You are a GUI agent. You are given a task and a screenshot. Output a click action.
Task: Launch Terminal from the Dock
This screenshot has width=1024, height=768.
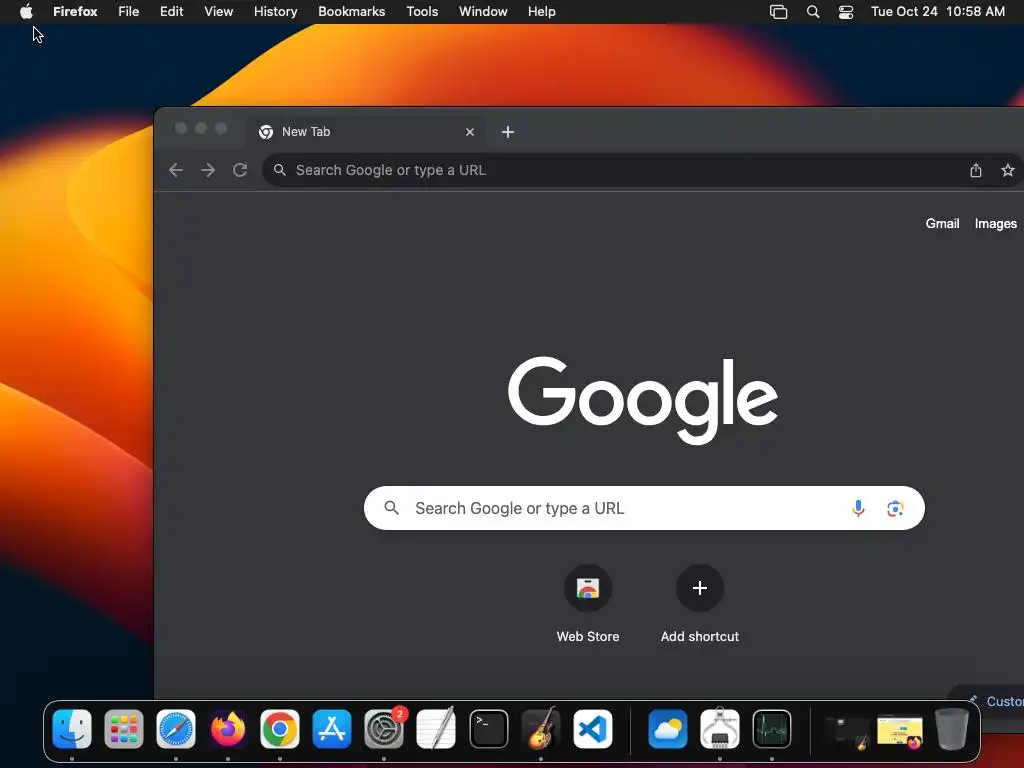488,729
